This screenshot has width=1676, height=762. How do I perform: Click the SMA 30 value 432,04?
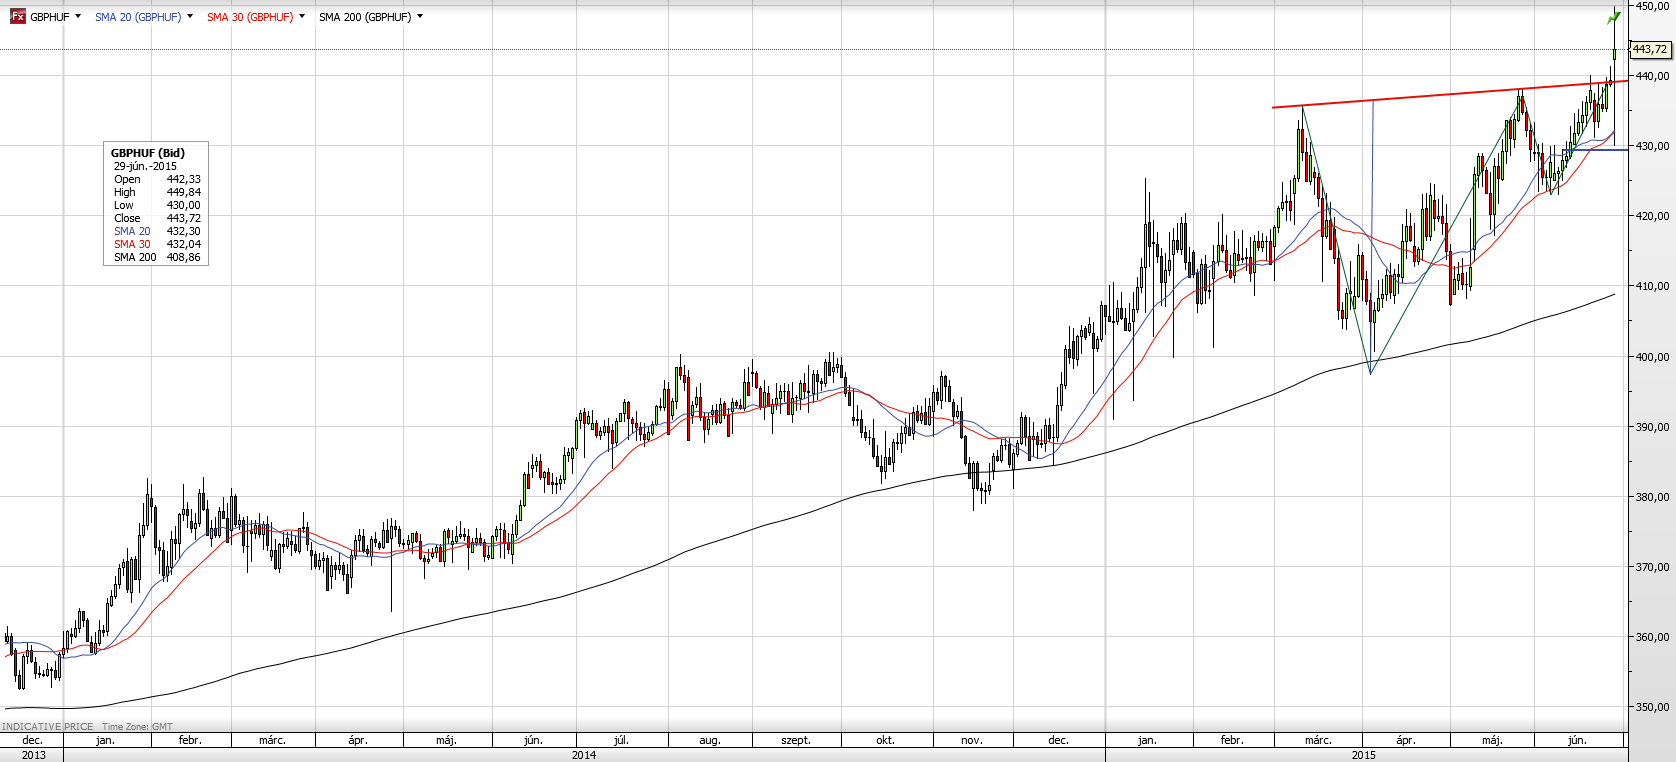pos(184,244)
